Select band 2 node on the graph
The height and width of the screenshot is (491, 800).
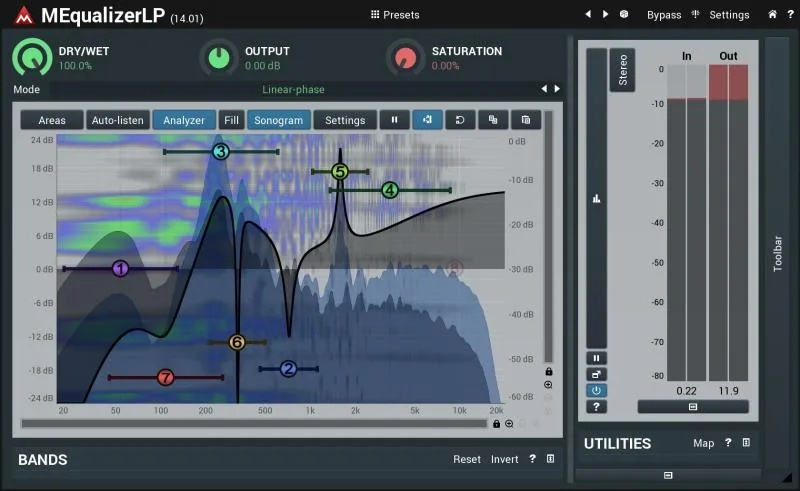point(289,369)
